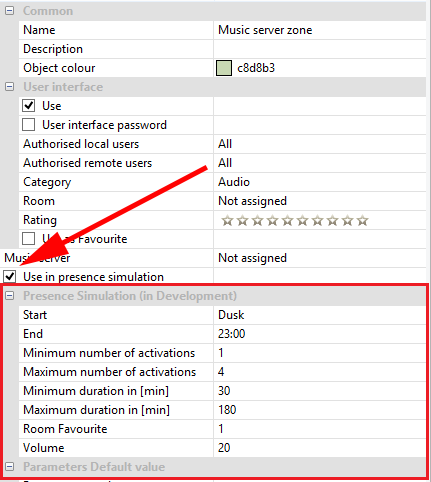Screen dimensions: 431x482
Task: Select Maximum number of activations label
Action: (109, 372)
